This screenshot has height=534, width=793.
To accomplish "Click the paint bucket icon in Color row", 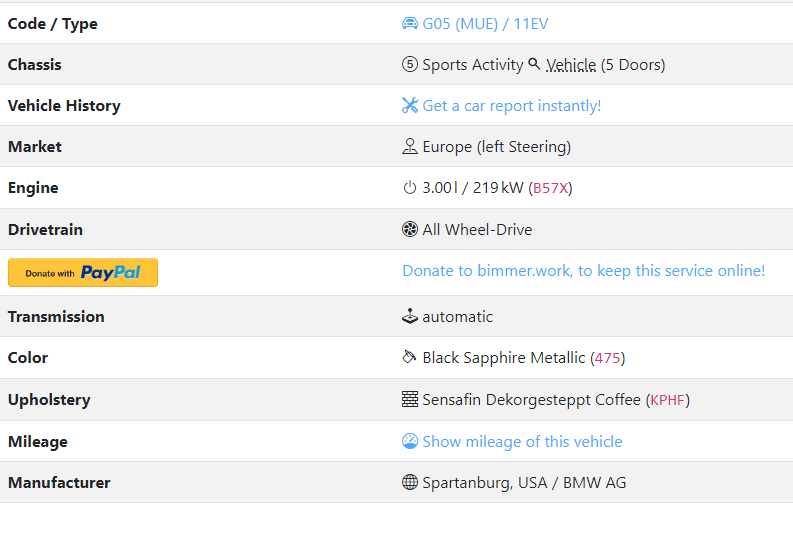I will click(409, 357).
